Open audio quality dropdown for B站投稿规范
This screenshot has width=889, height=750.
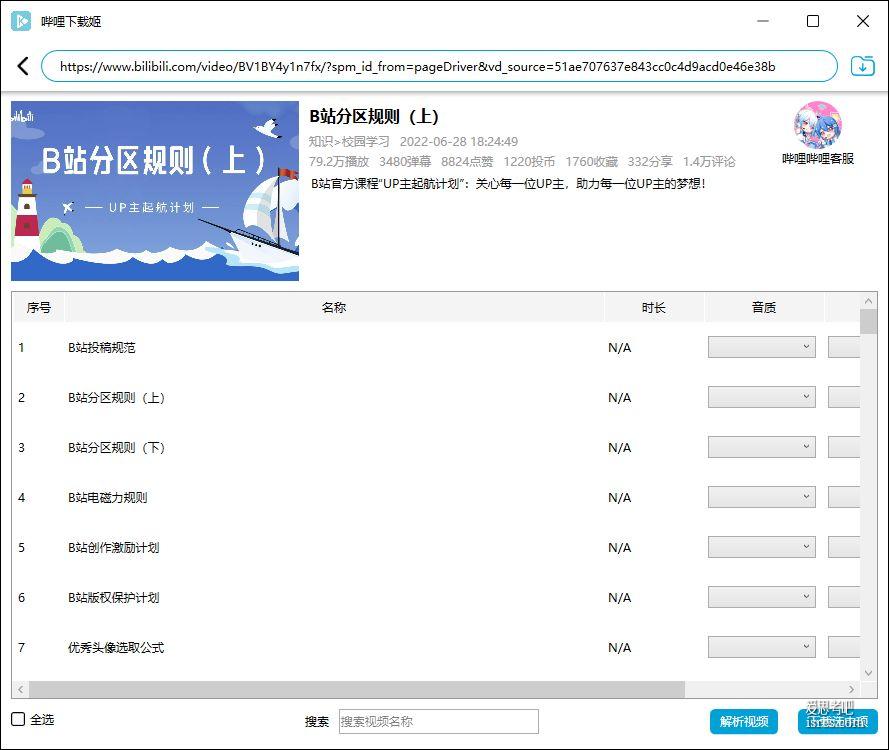pyautogui.click(x=761, y=347)
